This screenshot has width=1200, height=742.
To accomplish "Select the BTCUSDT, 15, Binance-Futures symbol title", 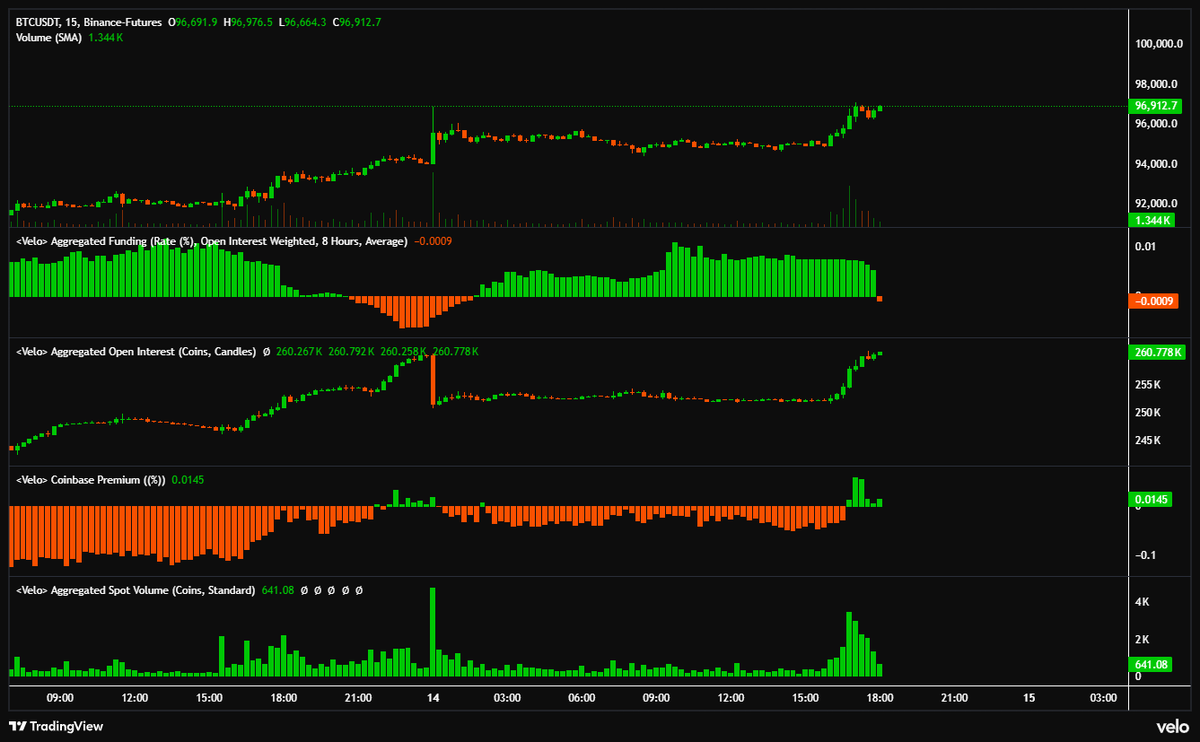I will [x=89, y=21].
